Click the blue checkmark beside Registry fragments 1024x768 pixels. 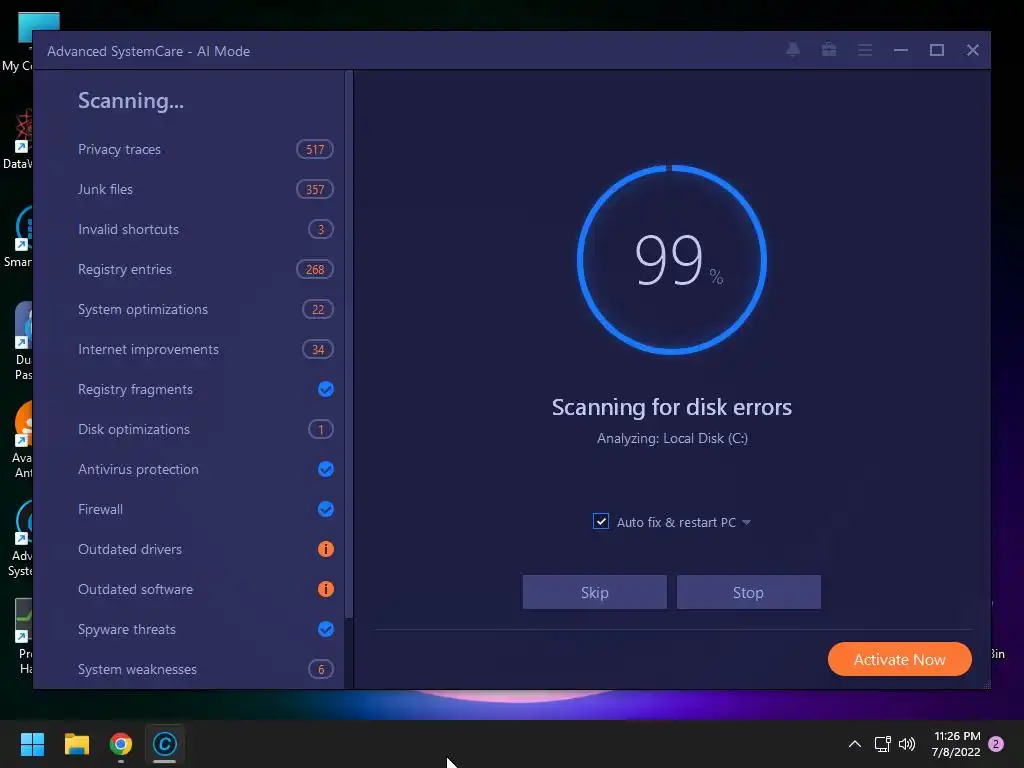[325, 389]
